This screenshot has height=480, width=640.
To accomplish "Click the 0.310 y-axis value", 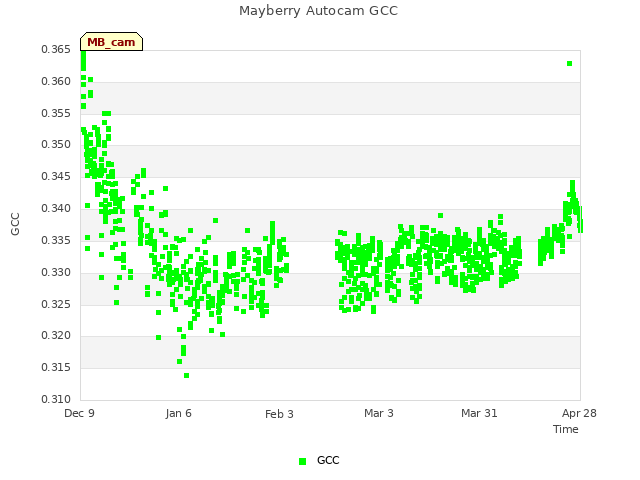I will pos(56,399).
